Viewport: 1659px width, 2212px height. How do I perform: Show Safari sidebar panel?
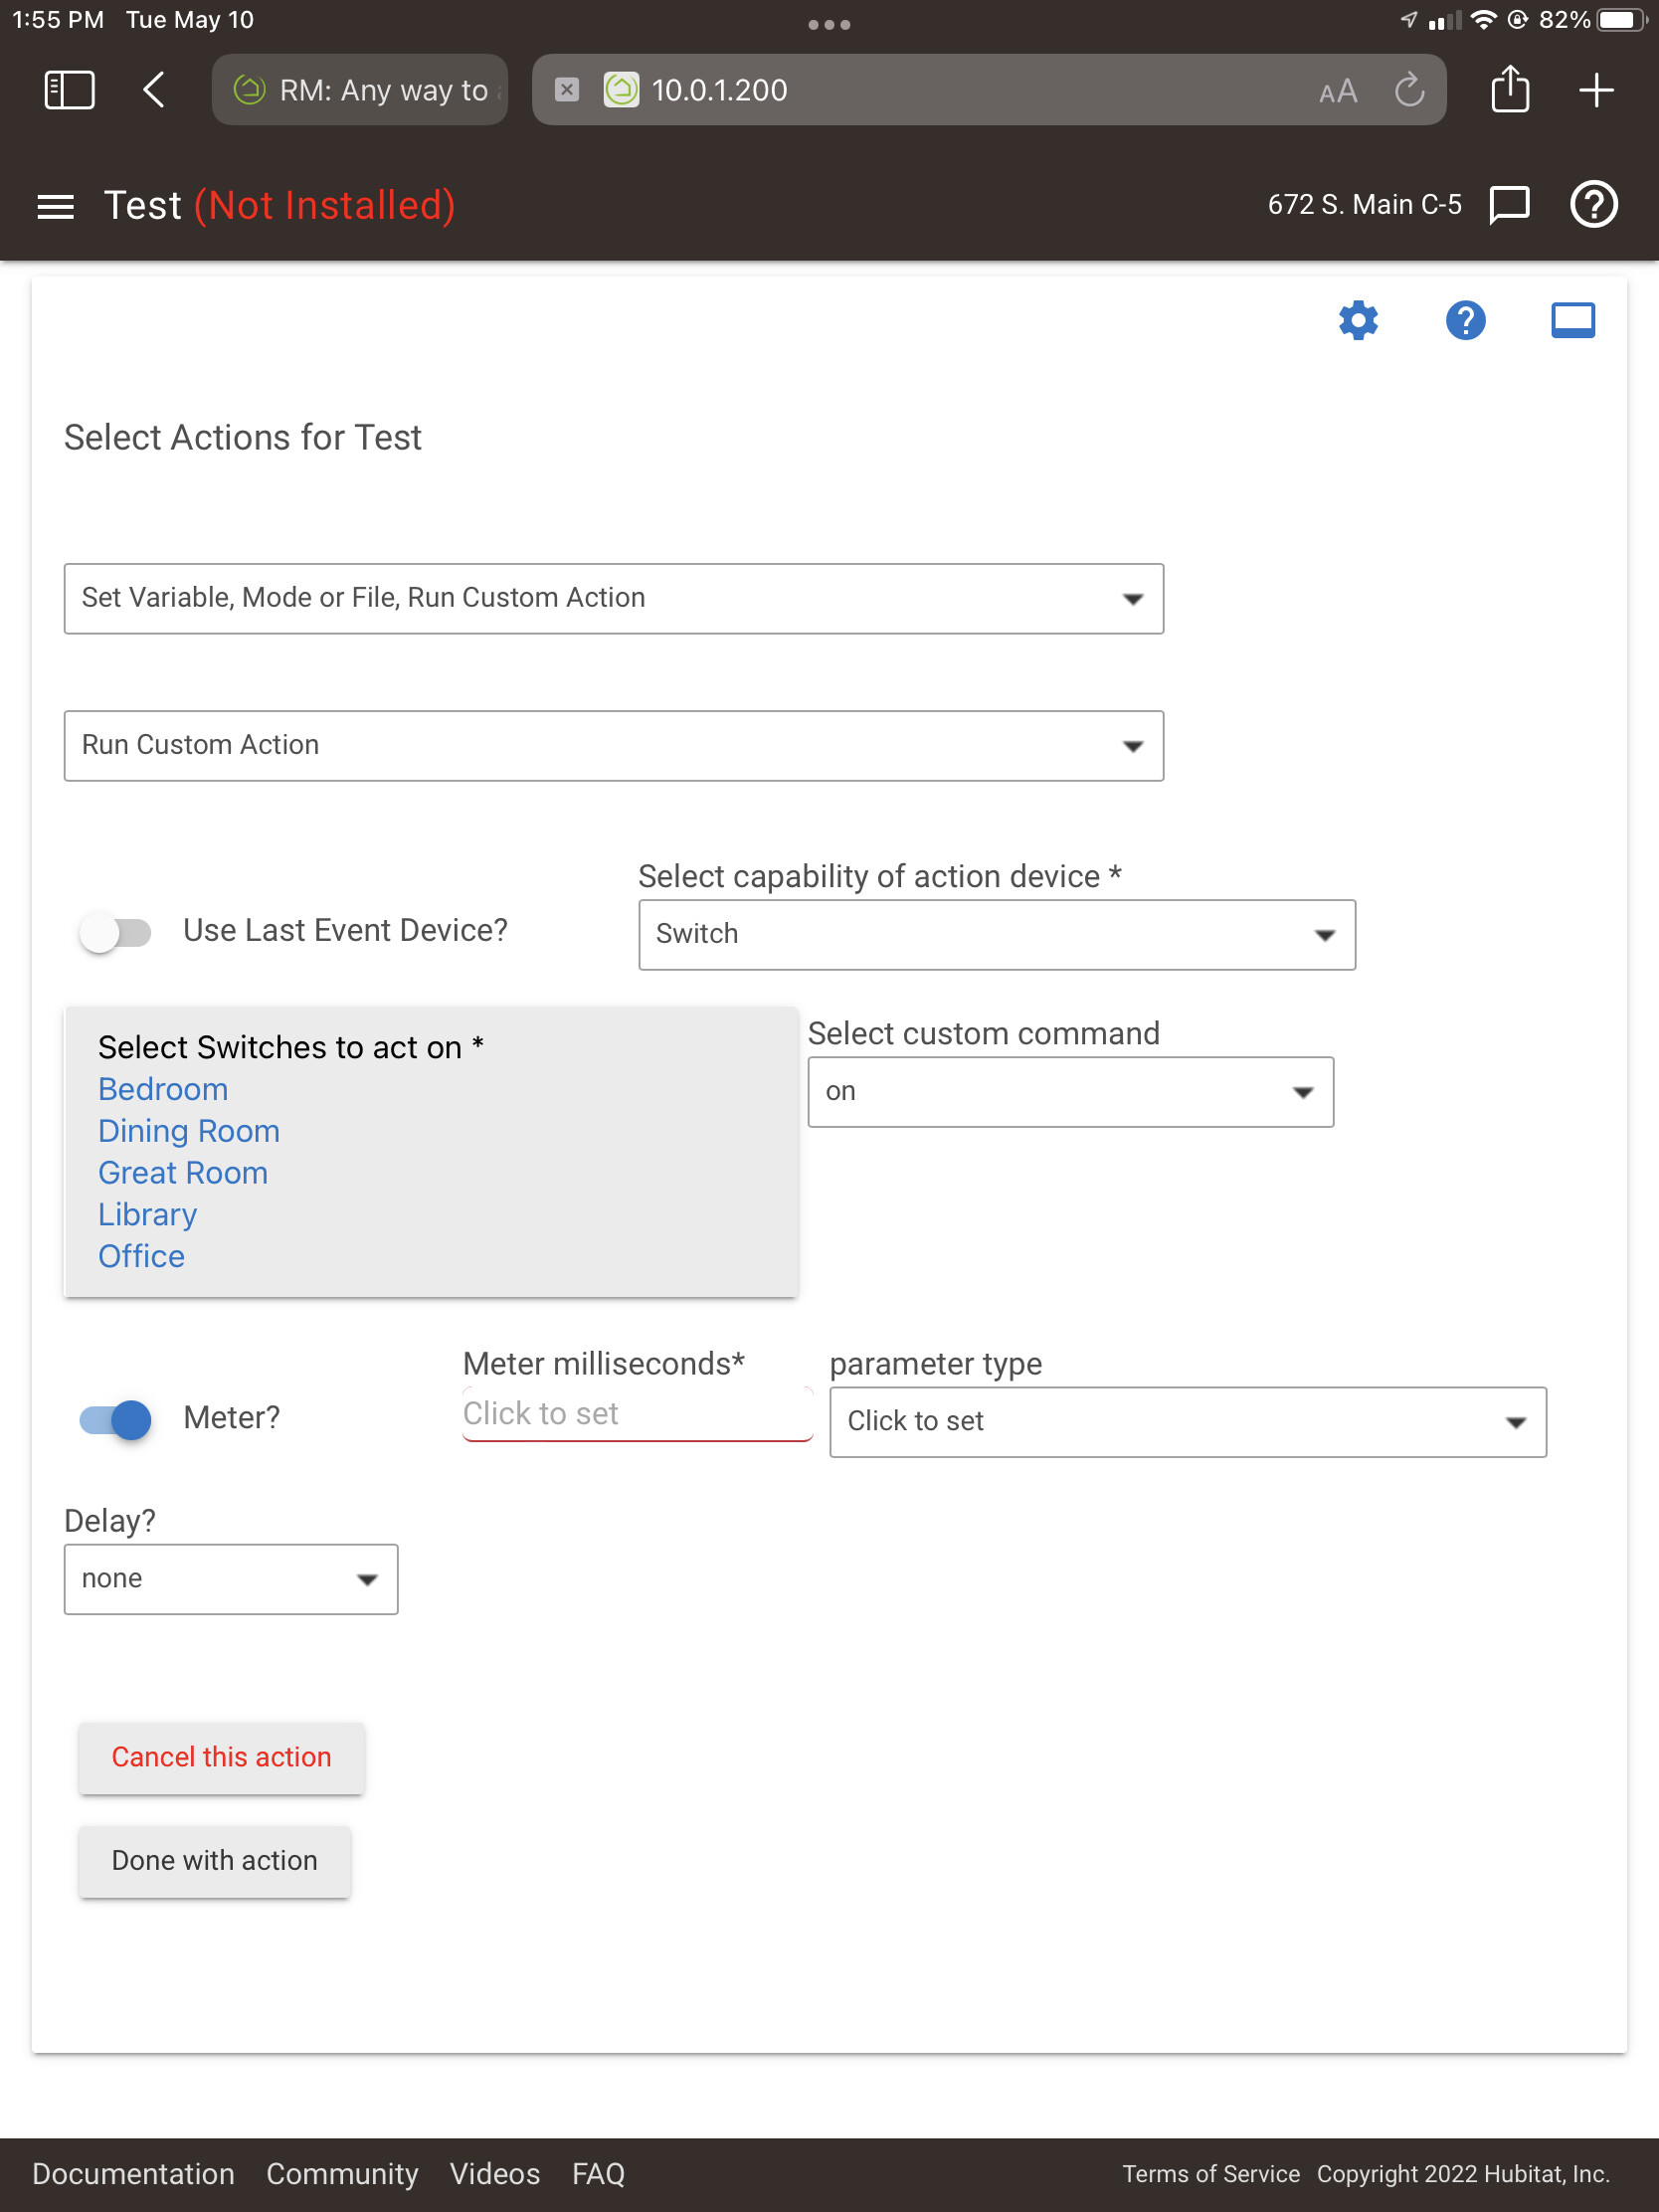(x=70, y=90)
